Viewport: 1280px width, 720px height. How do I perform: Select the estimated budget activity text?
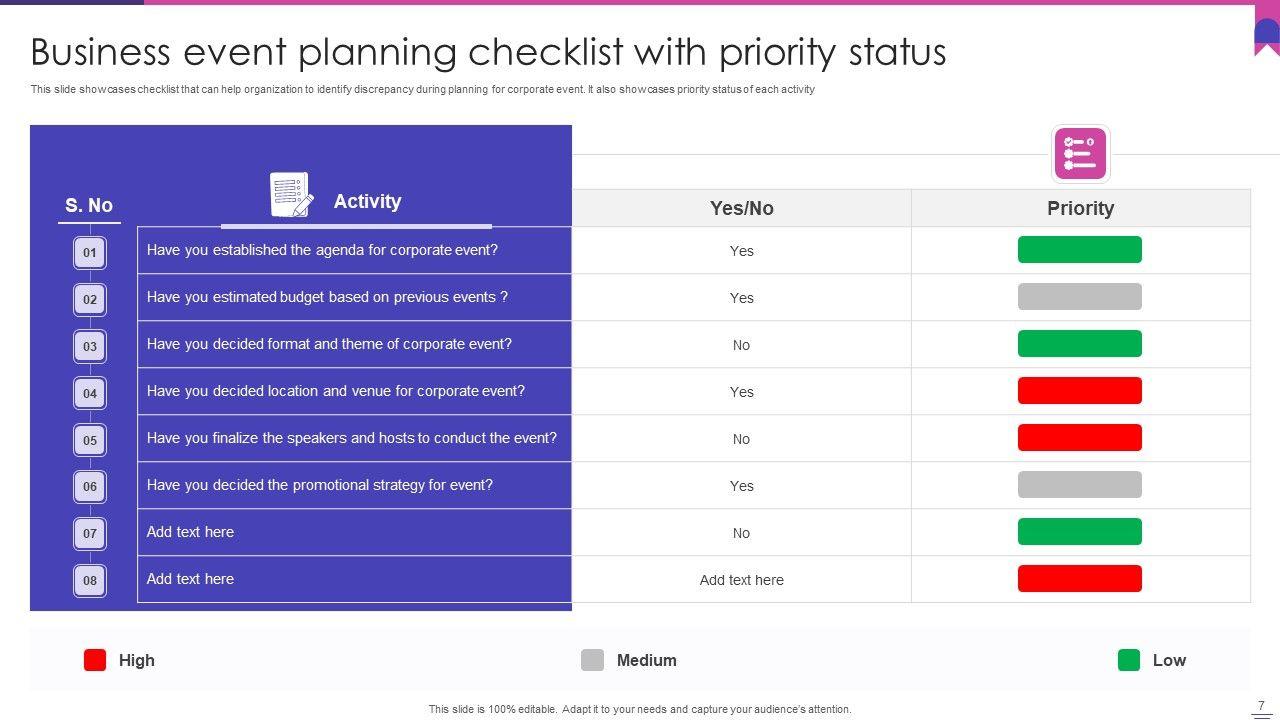[327, 297]
